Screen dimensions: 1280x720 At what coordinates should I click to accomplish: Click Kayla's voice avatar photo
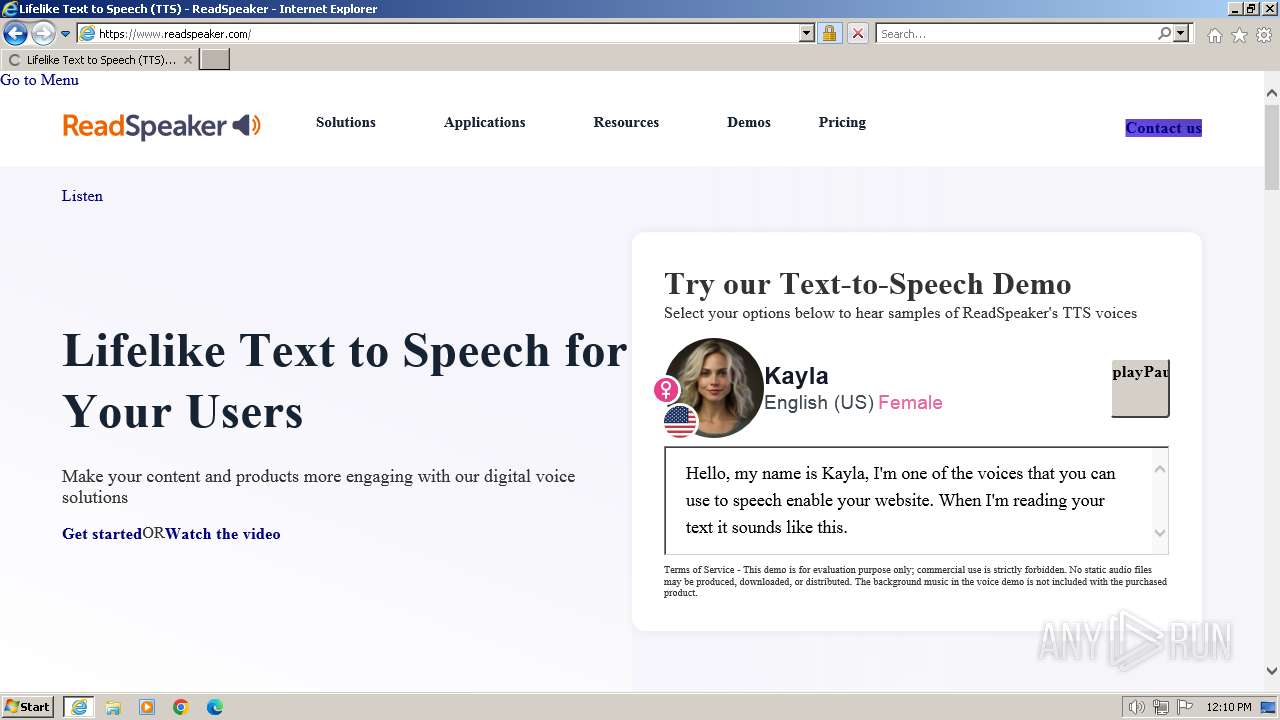click(714, 387)
